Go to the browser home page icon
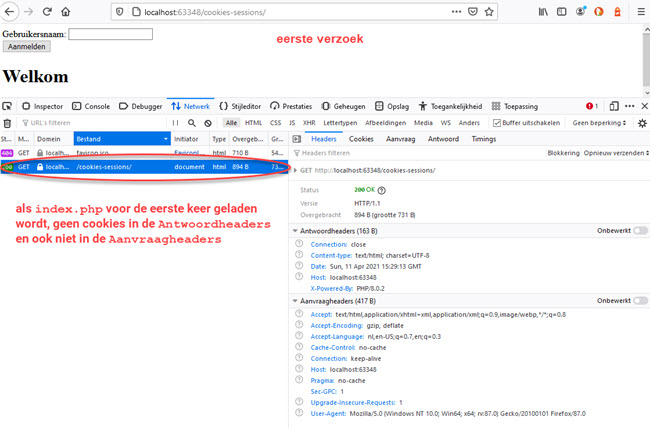650x429 pixels. (x=66, y=12)
